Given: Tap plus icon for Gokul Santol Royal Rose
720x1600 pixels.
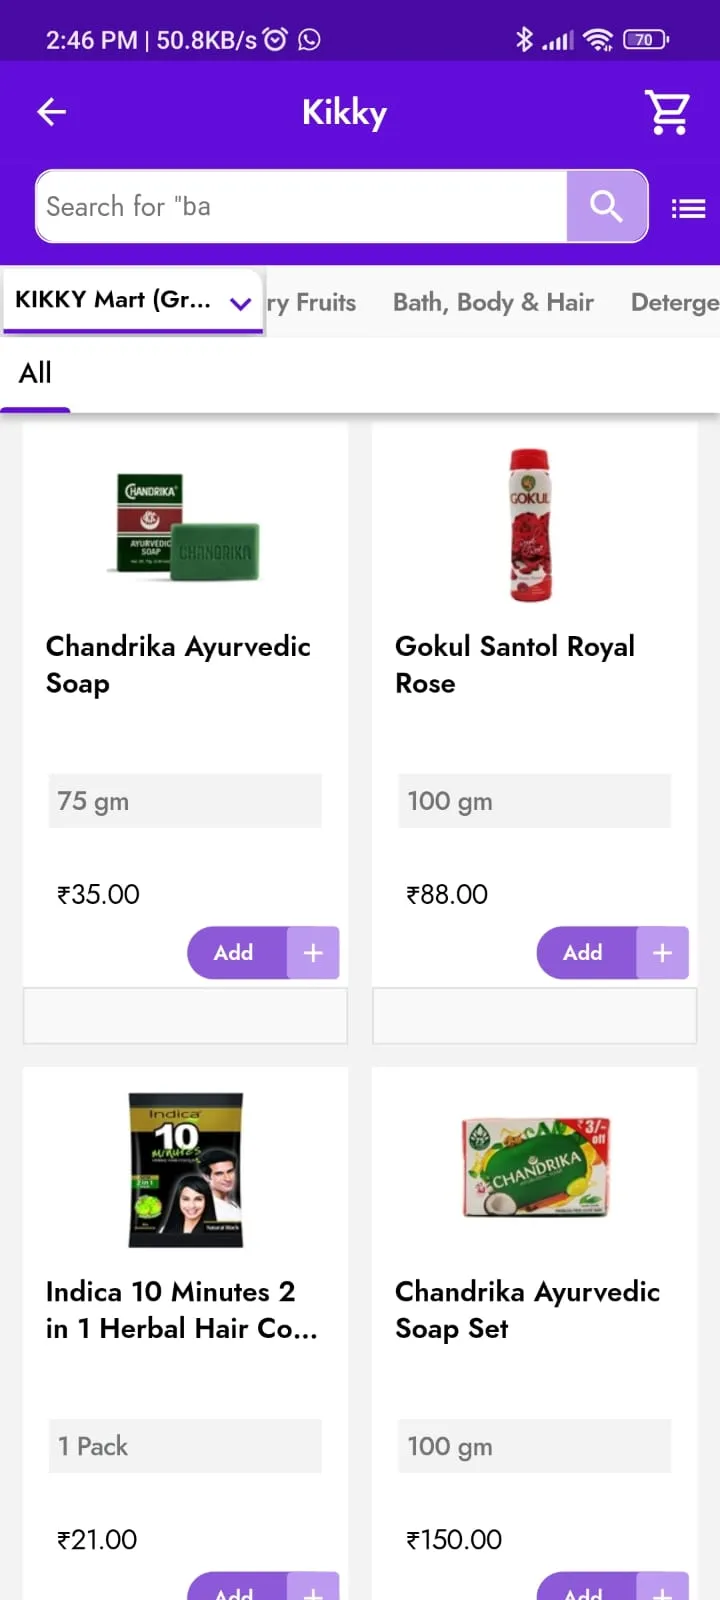Looking at the screenshot, I should [x=662, y=953].
